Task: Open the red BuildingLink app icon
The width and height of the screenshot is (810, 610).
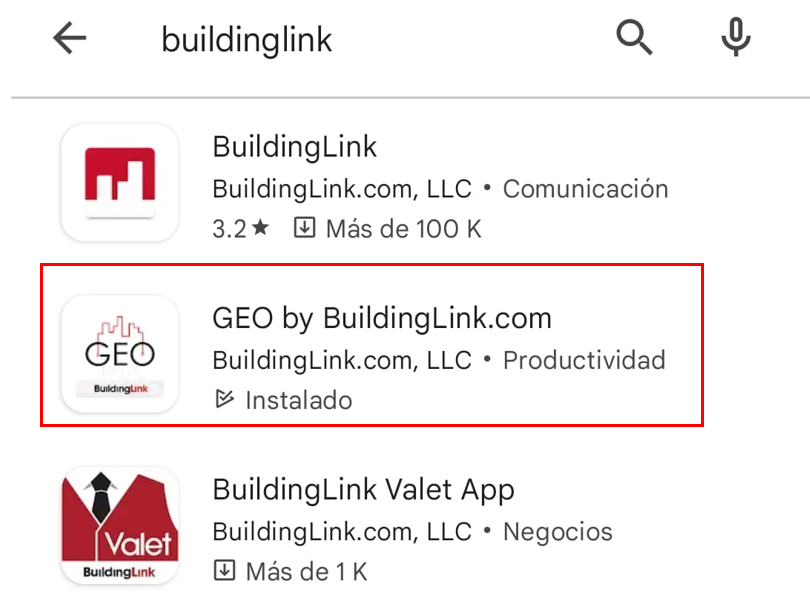Action: point(120,182)
